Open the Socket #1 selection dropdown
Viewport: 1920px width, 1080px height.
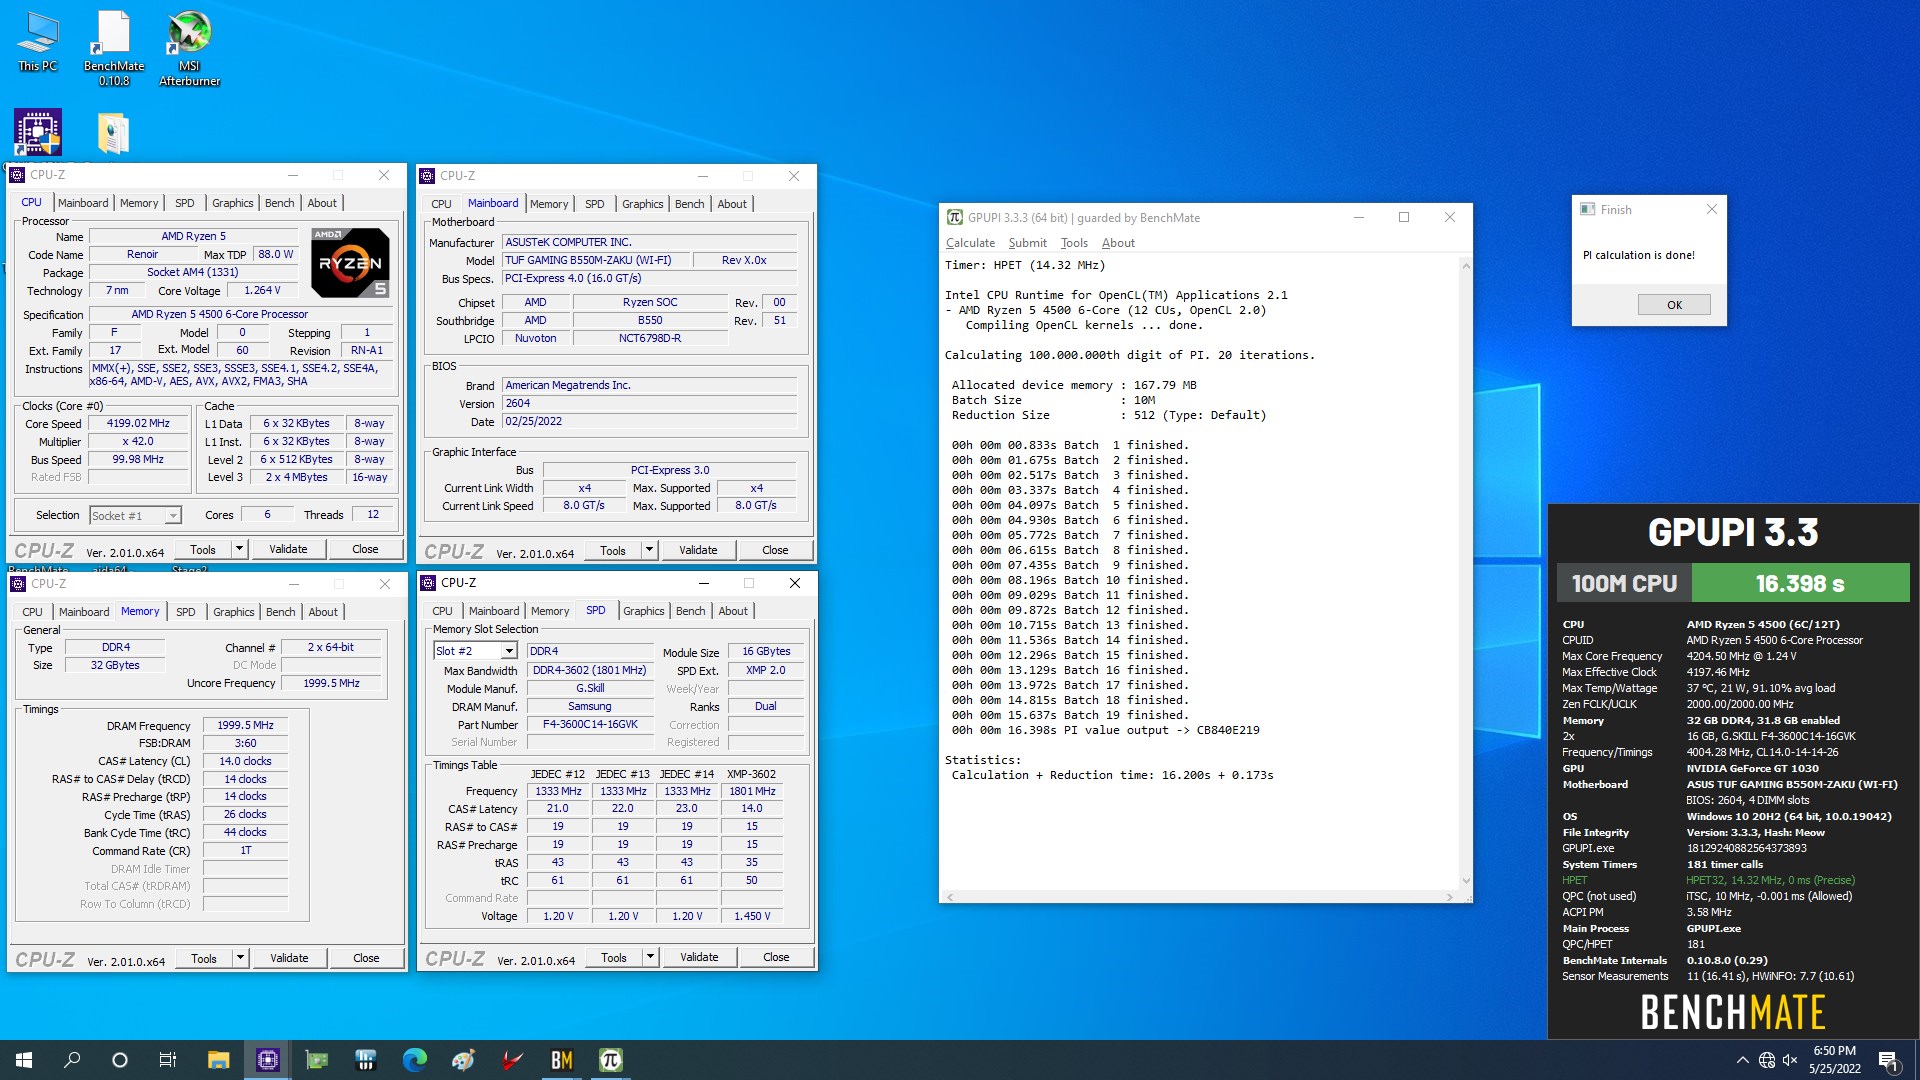coord(173,516)
